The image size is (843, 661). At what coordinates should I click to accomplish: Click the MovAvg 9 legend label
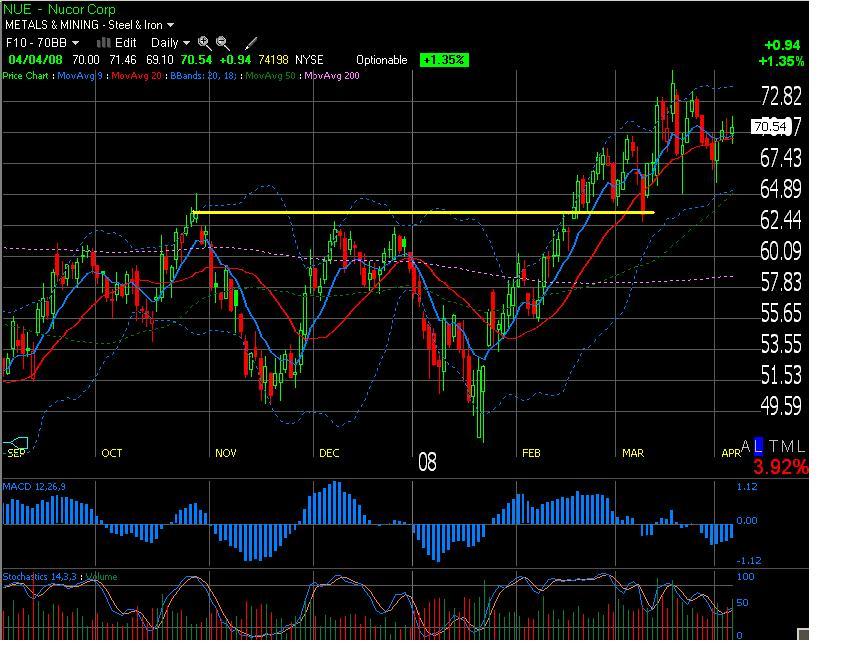pyautogui.click(x=80, y=76)
